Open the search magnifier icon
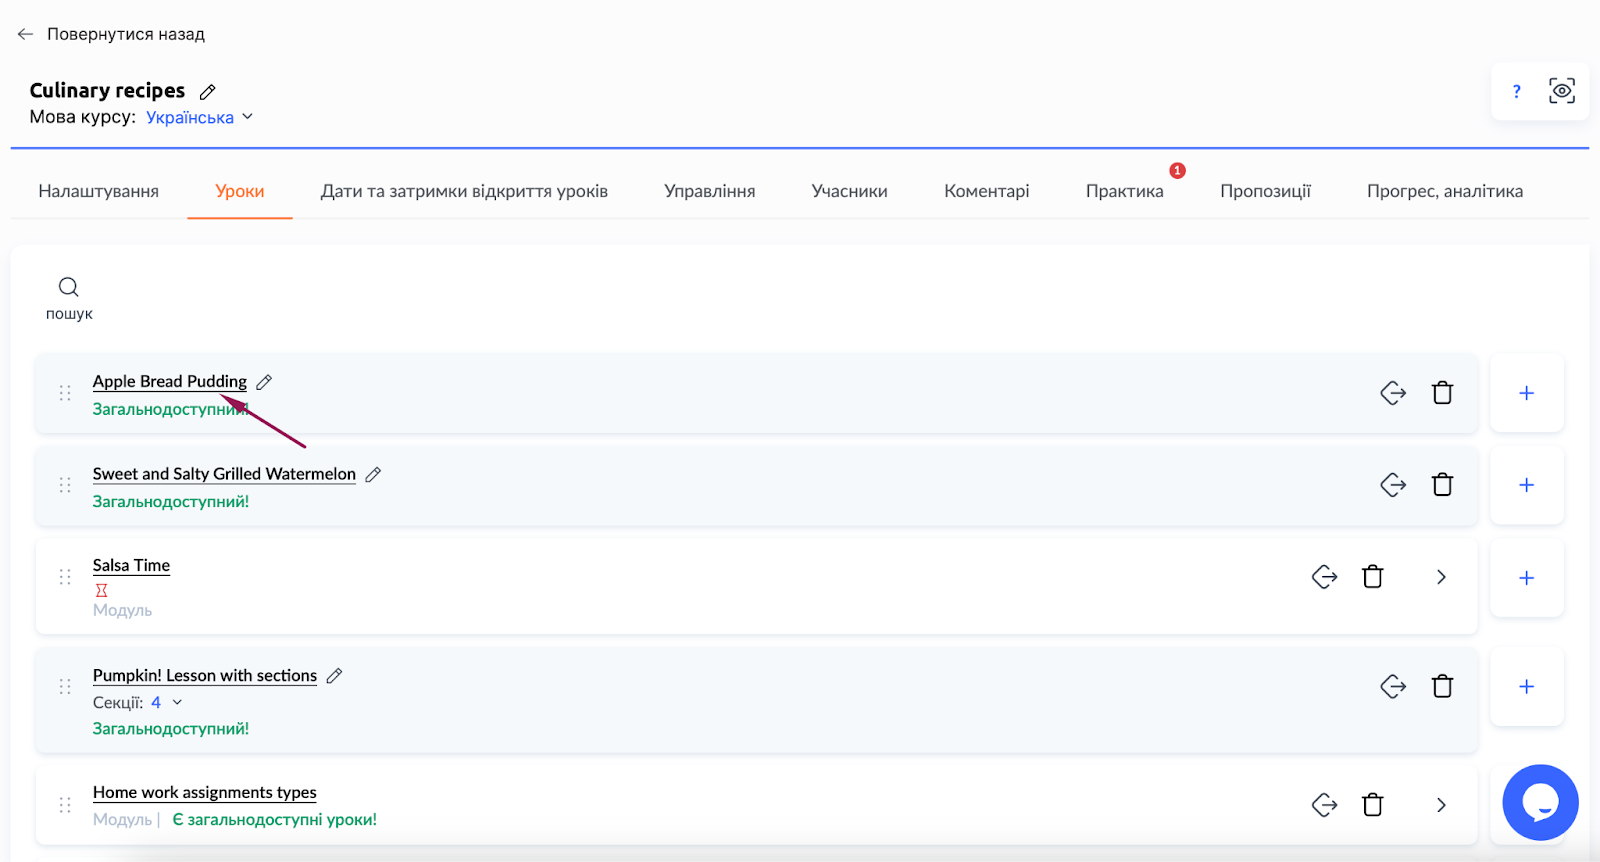 click(68, 288)
